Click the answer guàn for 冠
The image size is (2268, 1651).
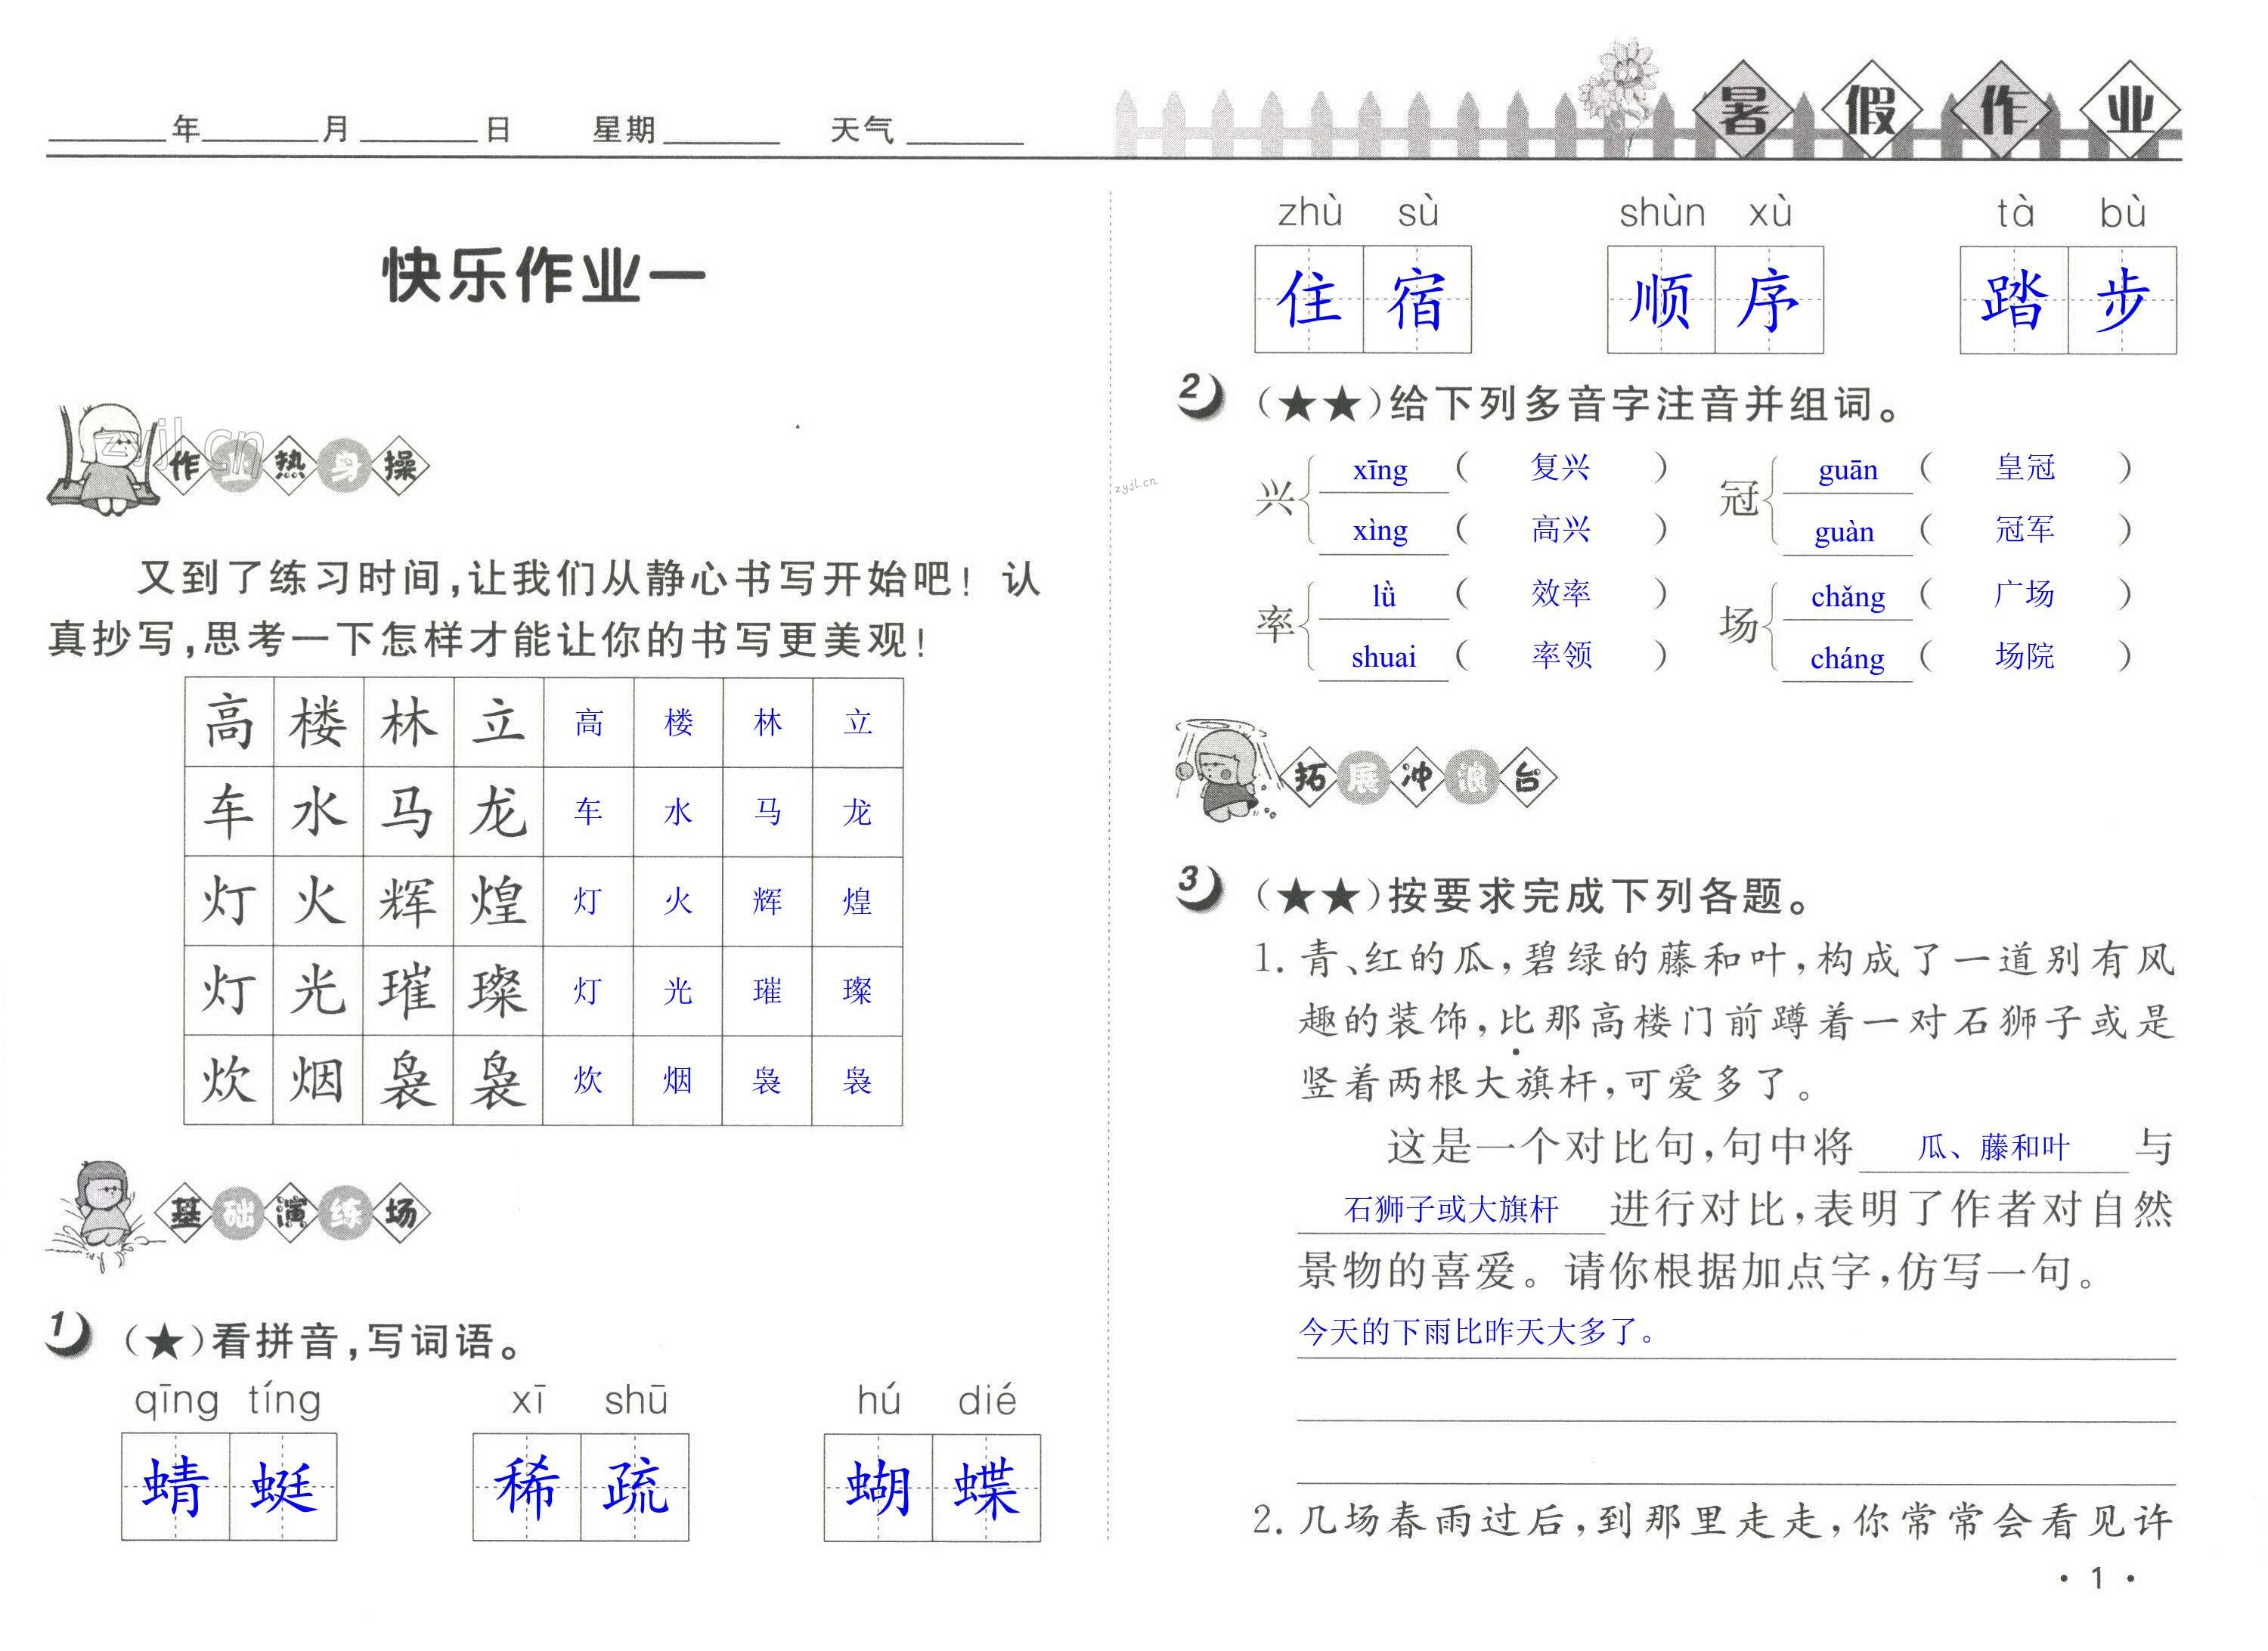click(x=1844, y=532)
